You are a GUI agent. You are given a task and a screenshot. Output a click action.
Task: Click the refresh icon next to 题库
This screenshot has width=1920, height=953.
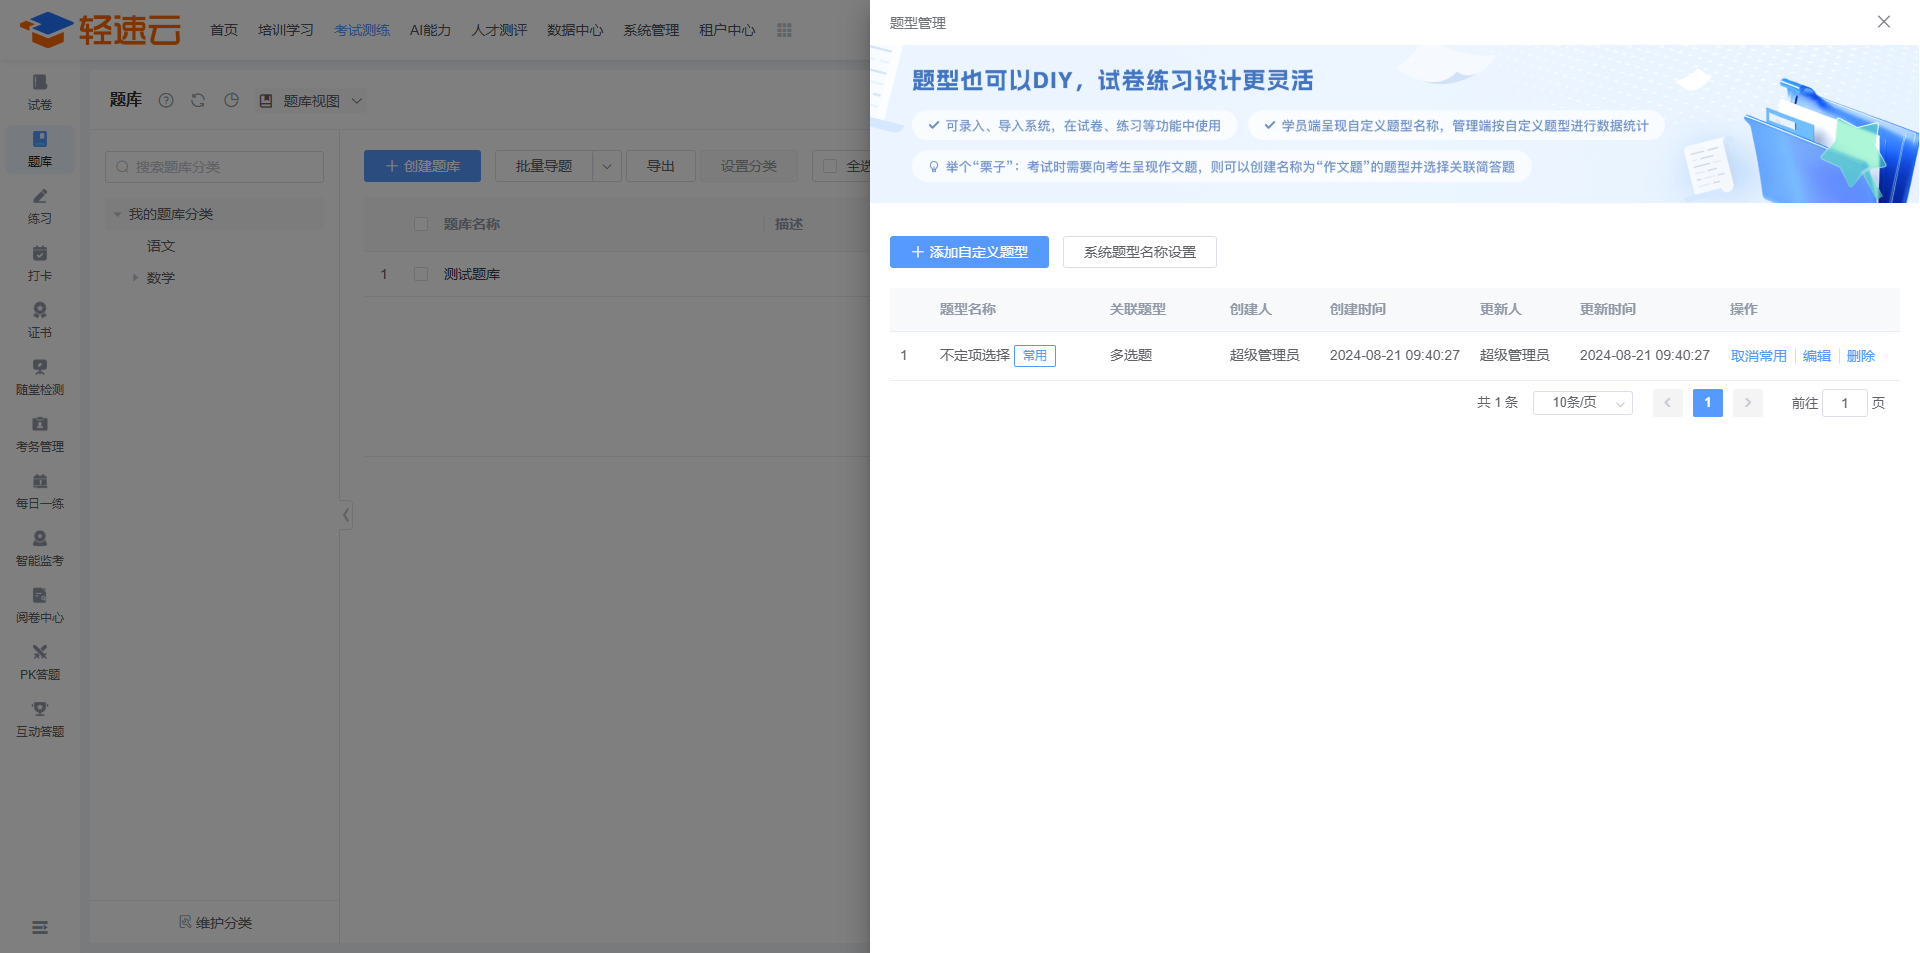click(198, 100)
